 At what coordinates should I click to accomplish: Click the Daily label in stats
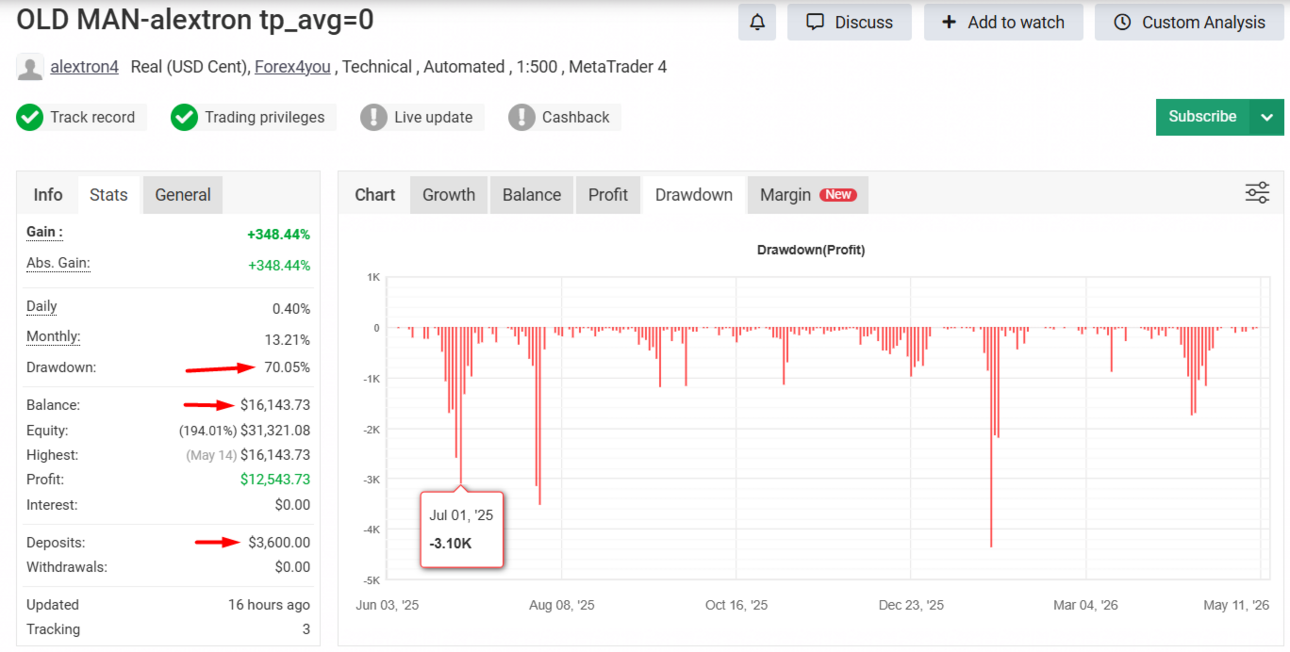pos(41,306)
